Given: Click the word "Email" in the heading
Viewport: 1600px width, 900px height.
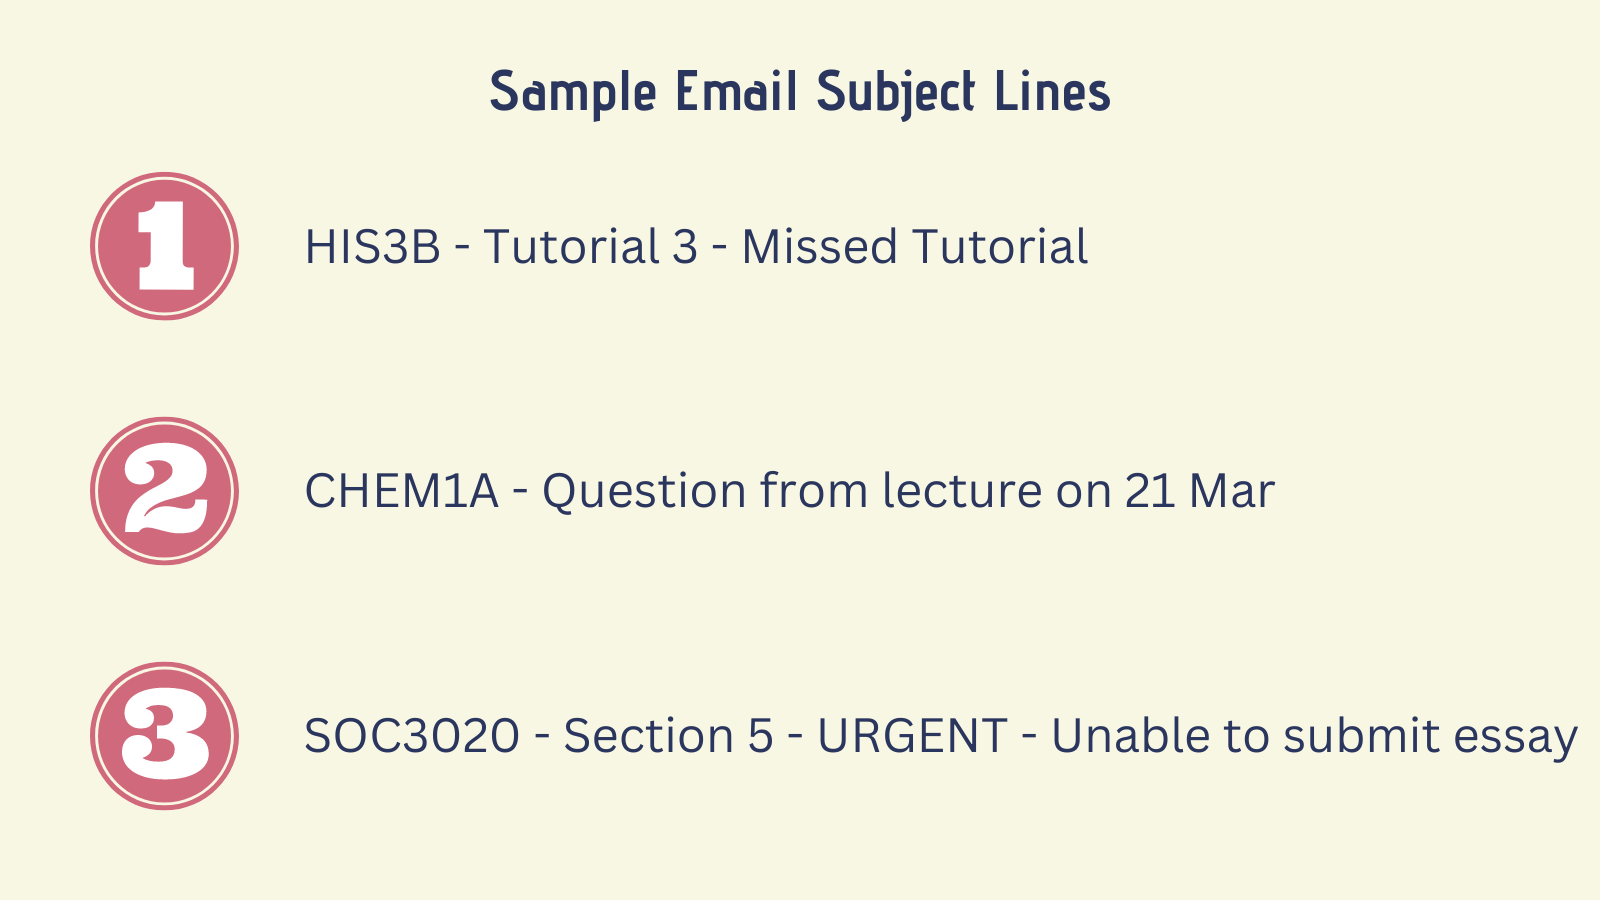Looking at the screenshot, I should click(737, 91).
